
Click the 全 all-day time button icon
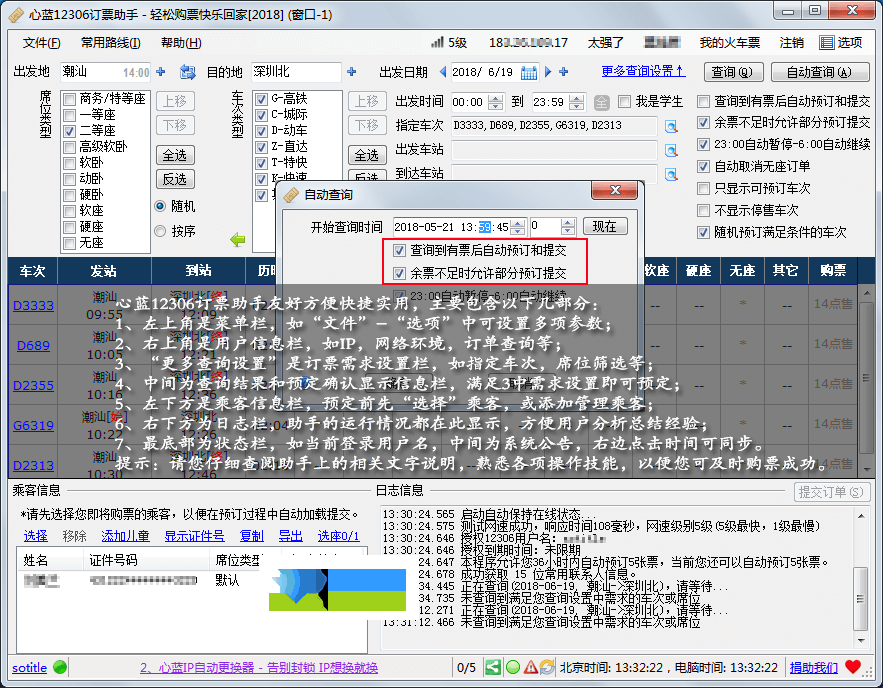coord(601,102)
